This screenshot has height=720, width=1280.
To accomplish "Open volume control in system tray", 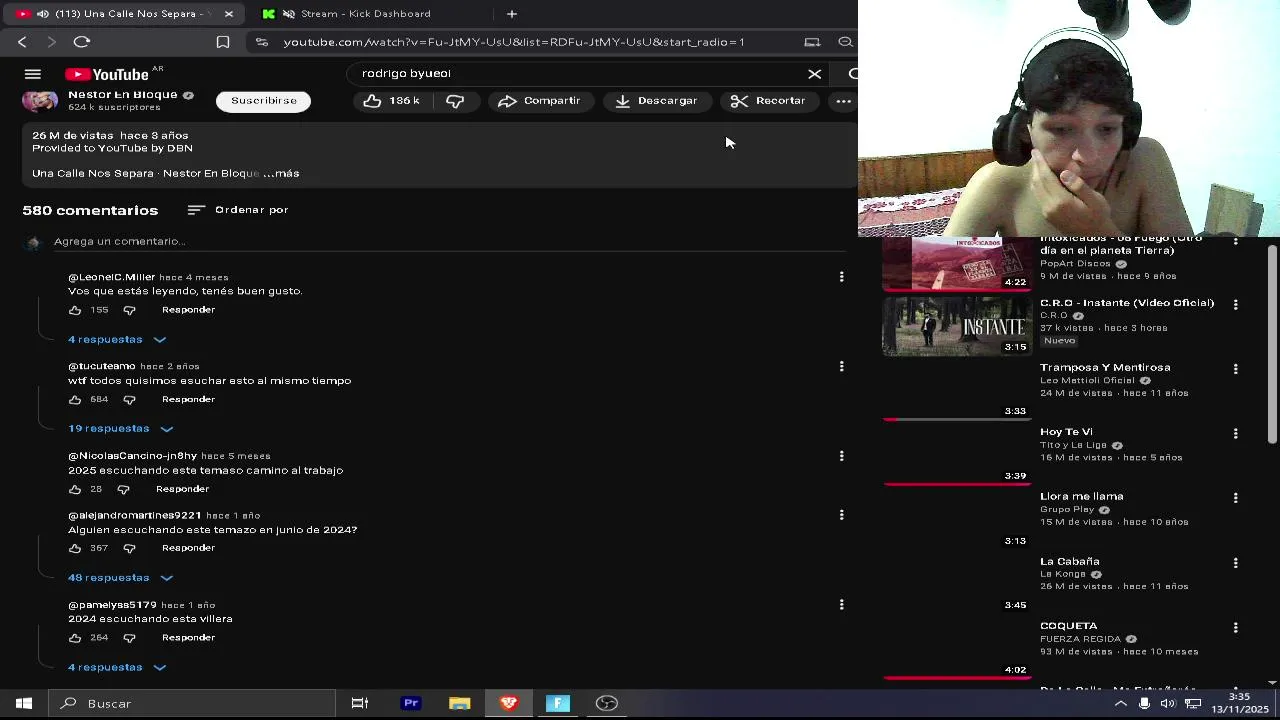I will coord(1167,704).
